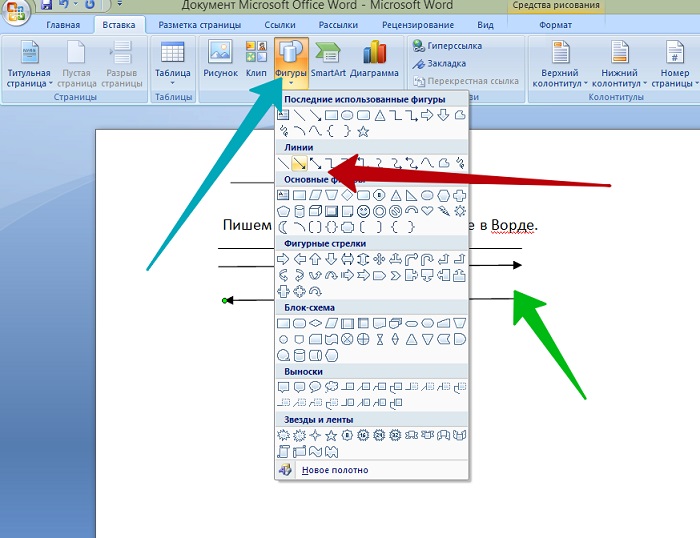Select the smiley face basic shape
This screenshot has height=538, width=700.
[x=363, y=211]
